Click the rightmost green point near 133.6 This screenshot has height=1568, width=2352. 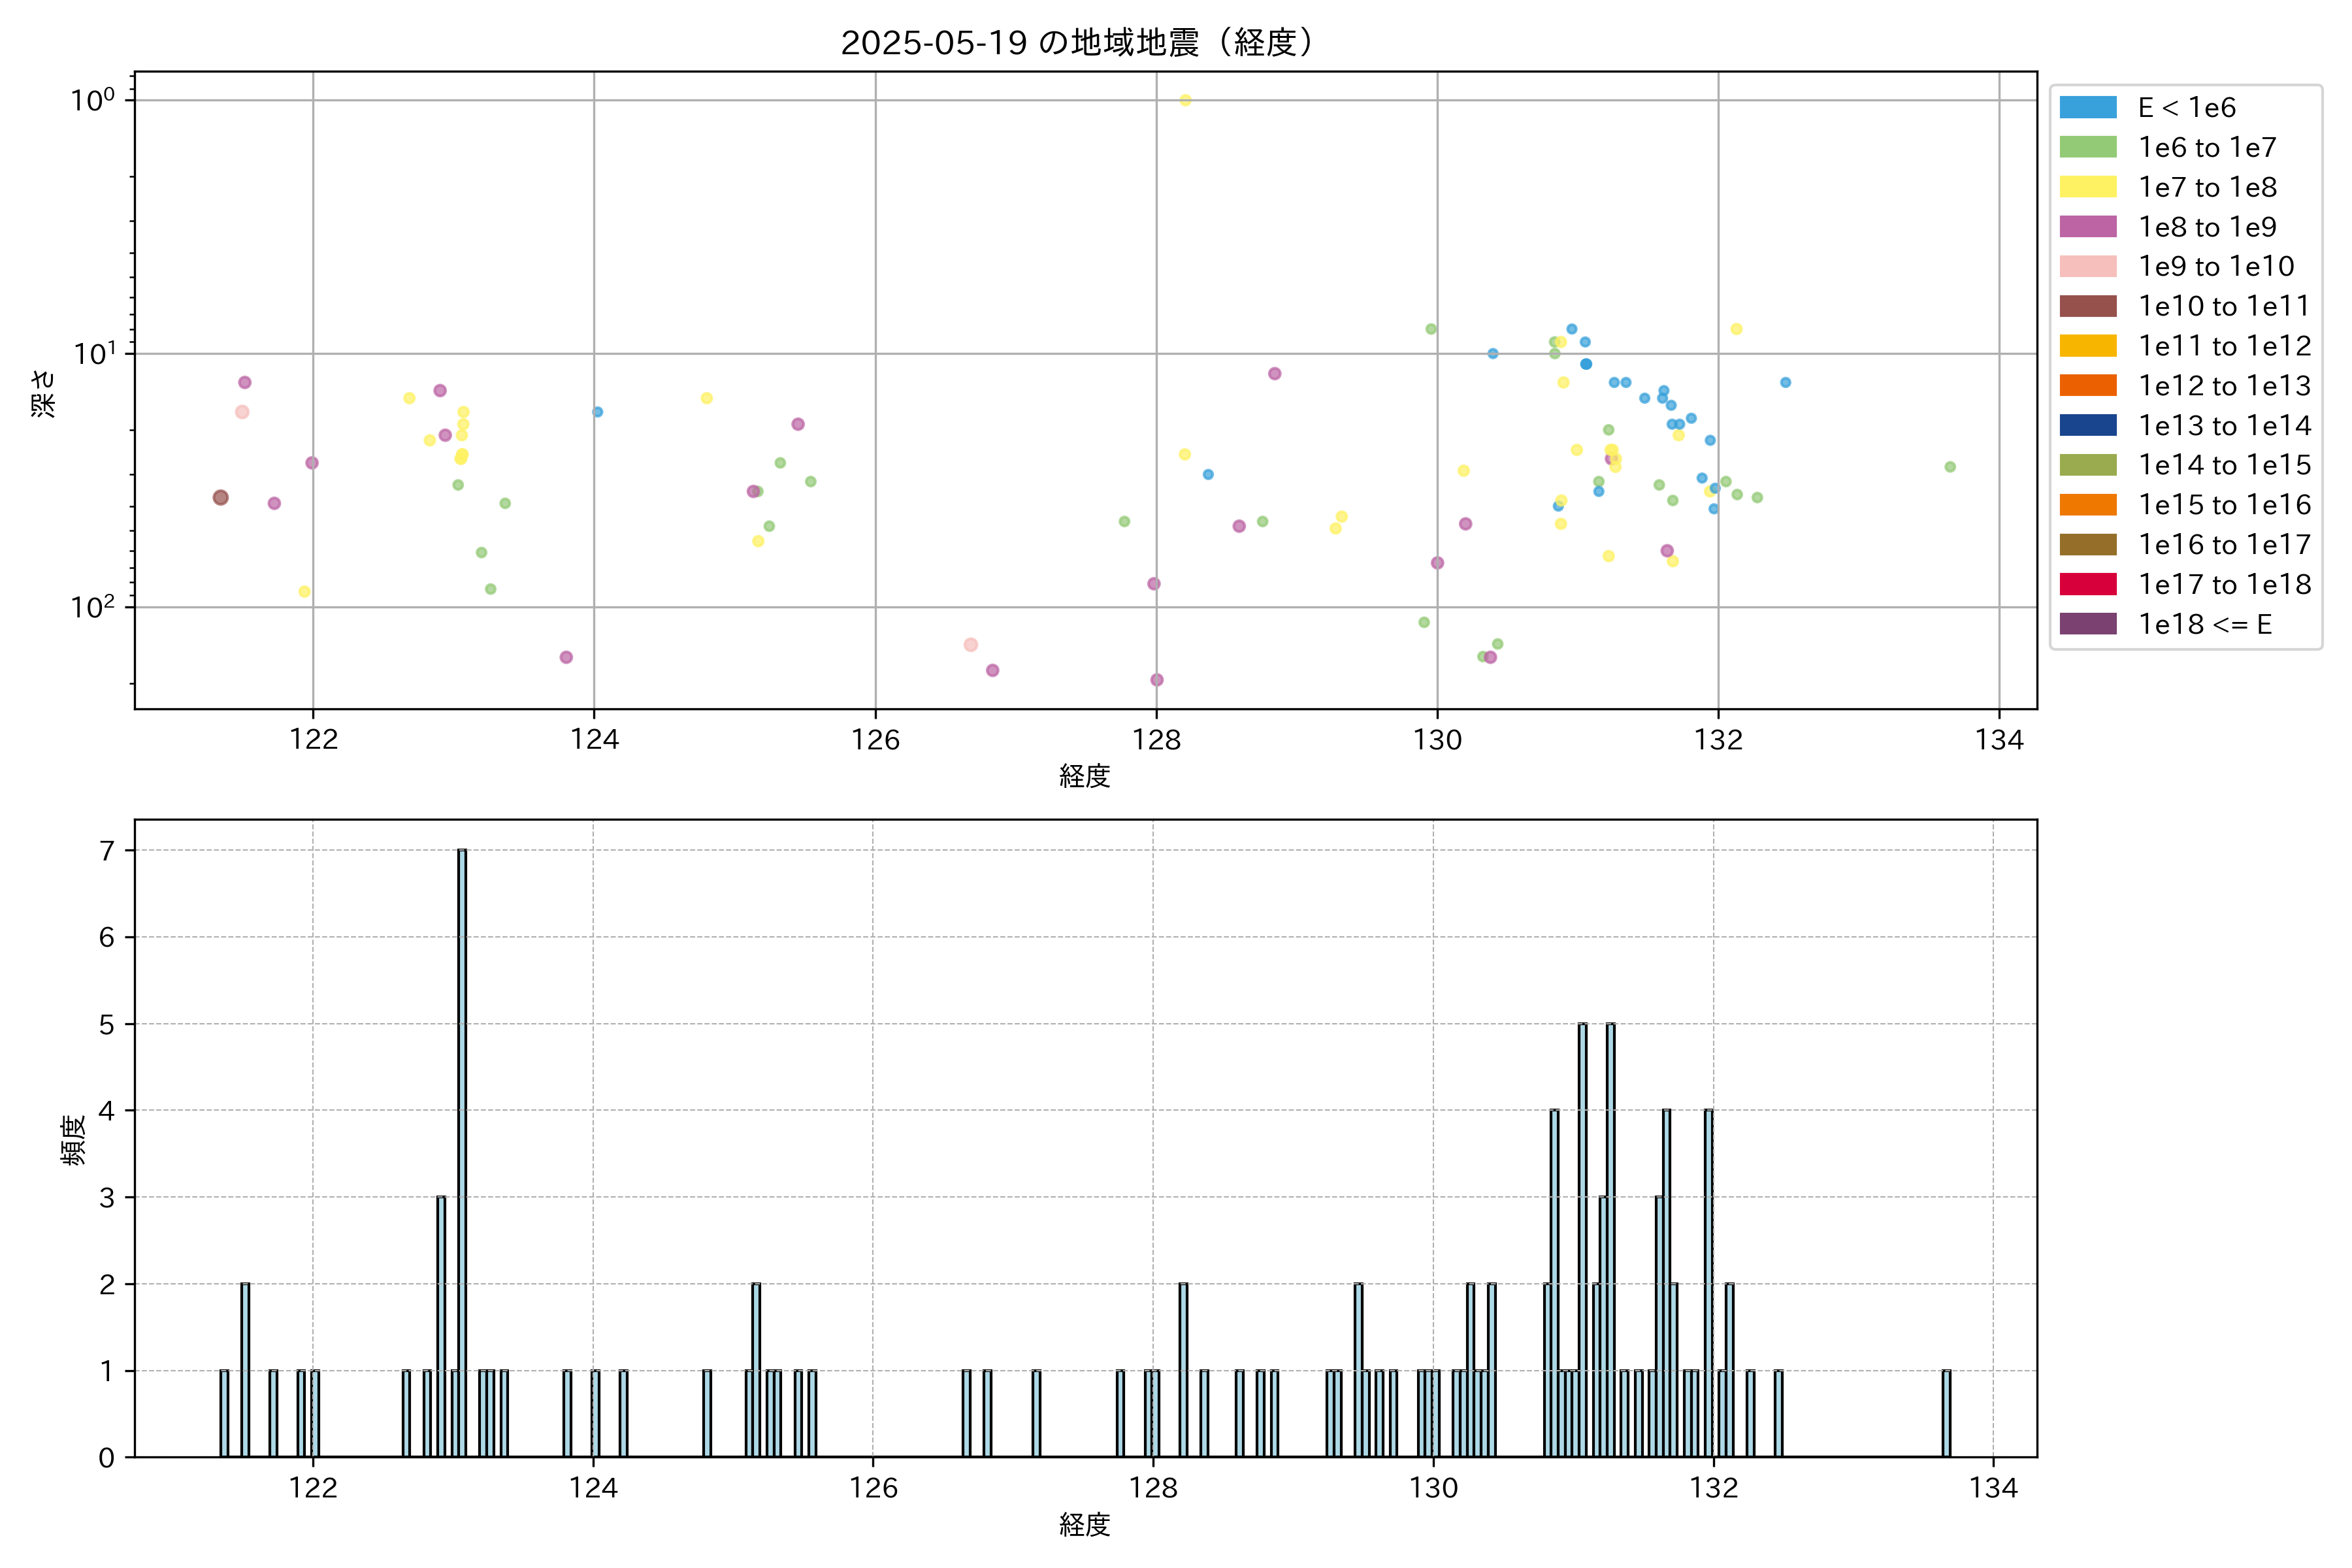(1950, 467)
